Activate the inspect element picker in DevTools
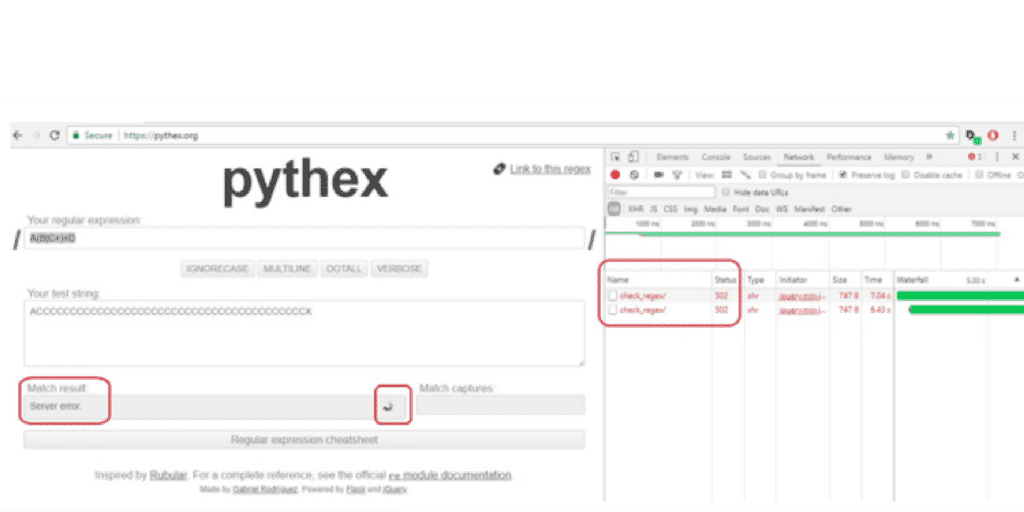The image size is (1024, 512). [615, 157]
